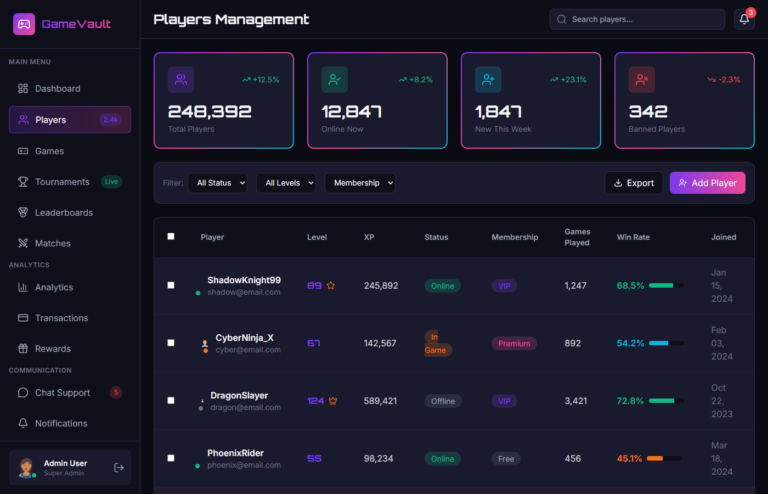Screen dimensions: 768x494
Task: Go to Leaderboards in the sidebar
Action: [x=64, y=212]
